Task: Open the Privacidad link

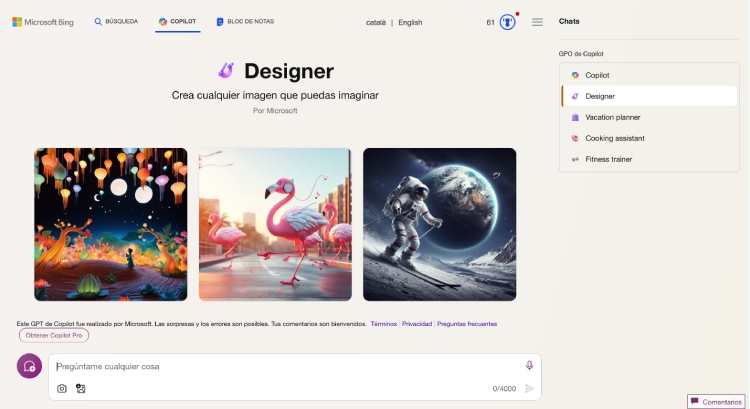Action: point(417,324)
